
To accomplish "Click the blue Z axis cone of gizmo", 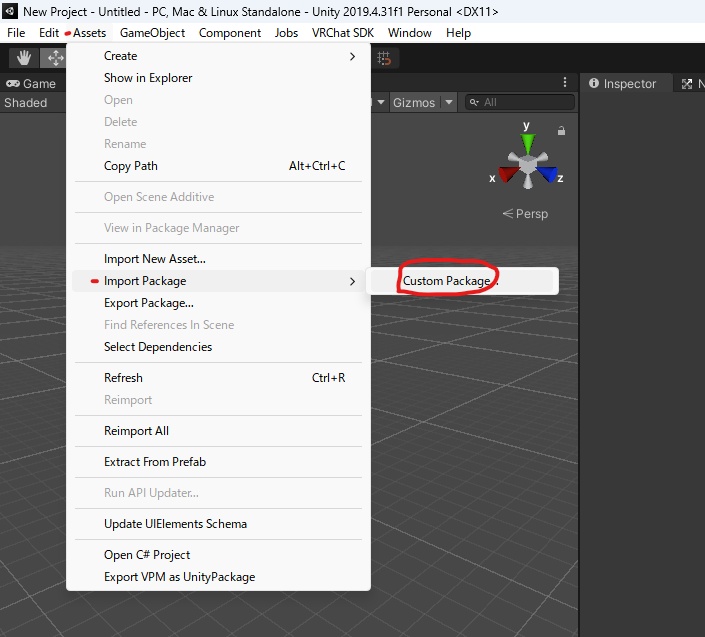I will coord(548,174).
